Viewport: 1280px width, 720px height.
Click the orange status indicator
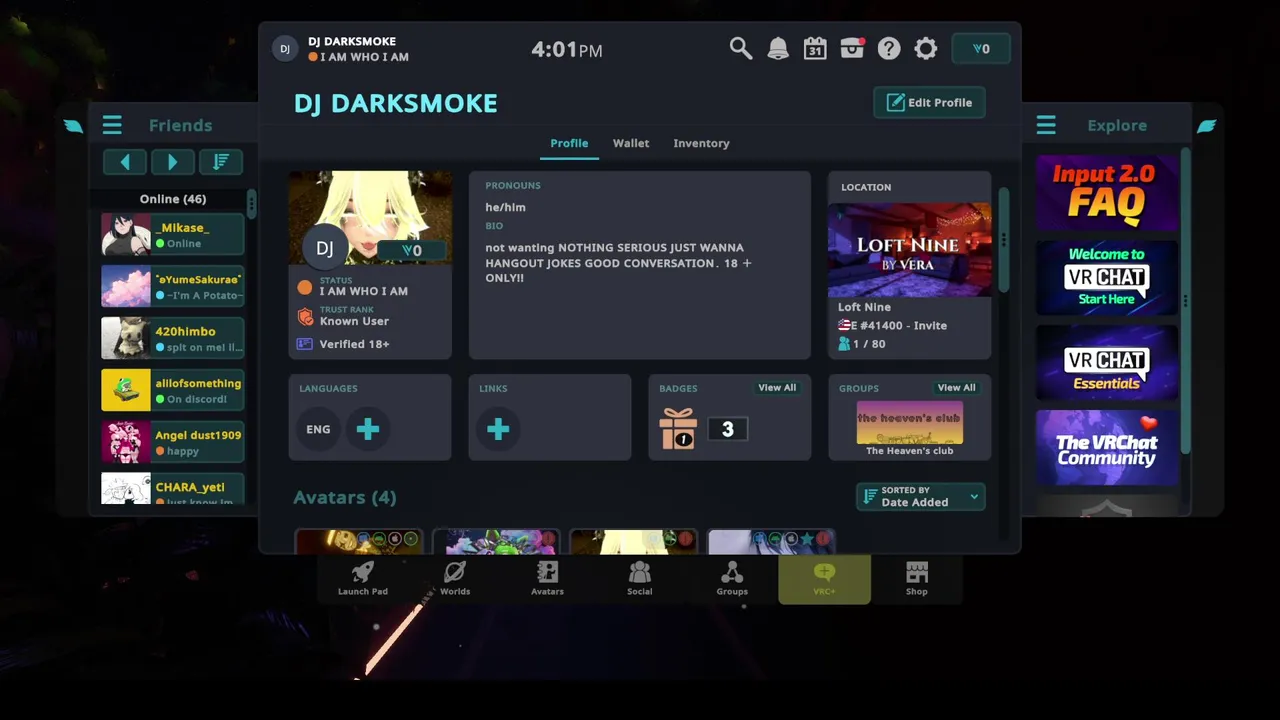(305, 287)
